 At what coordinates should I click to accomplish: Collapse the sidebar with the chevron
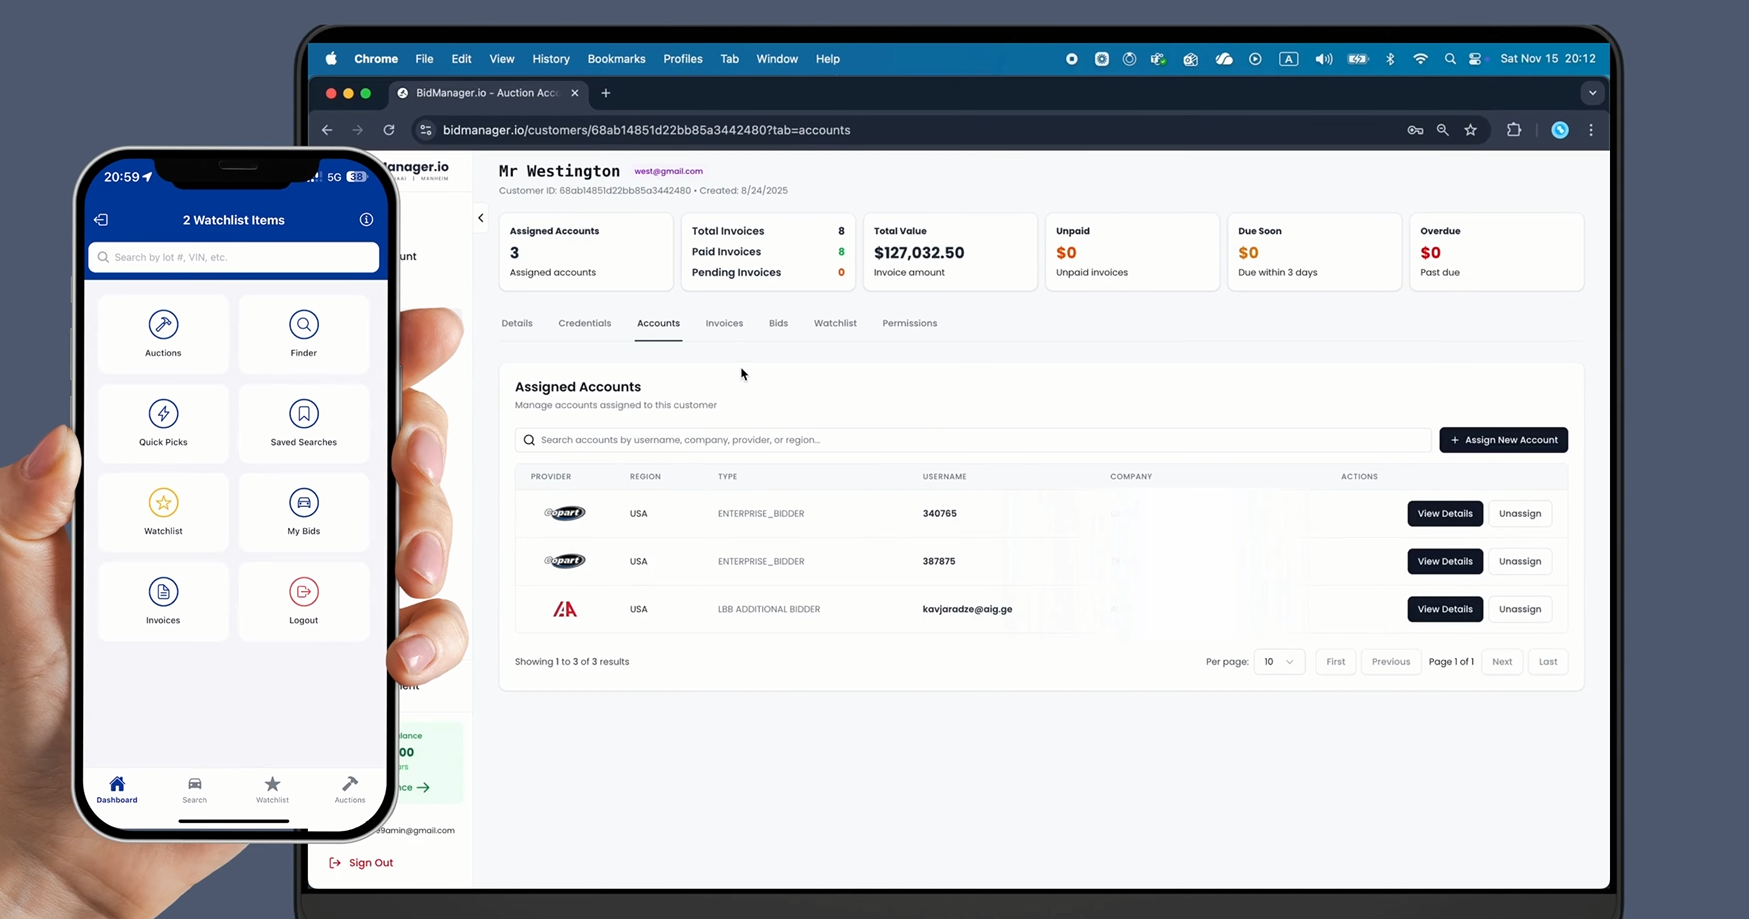pos(481,218)
